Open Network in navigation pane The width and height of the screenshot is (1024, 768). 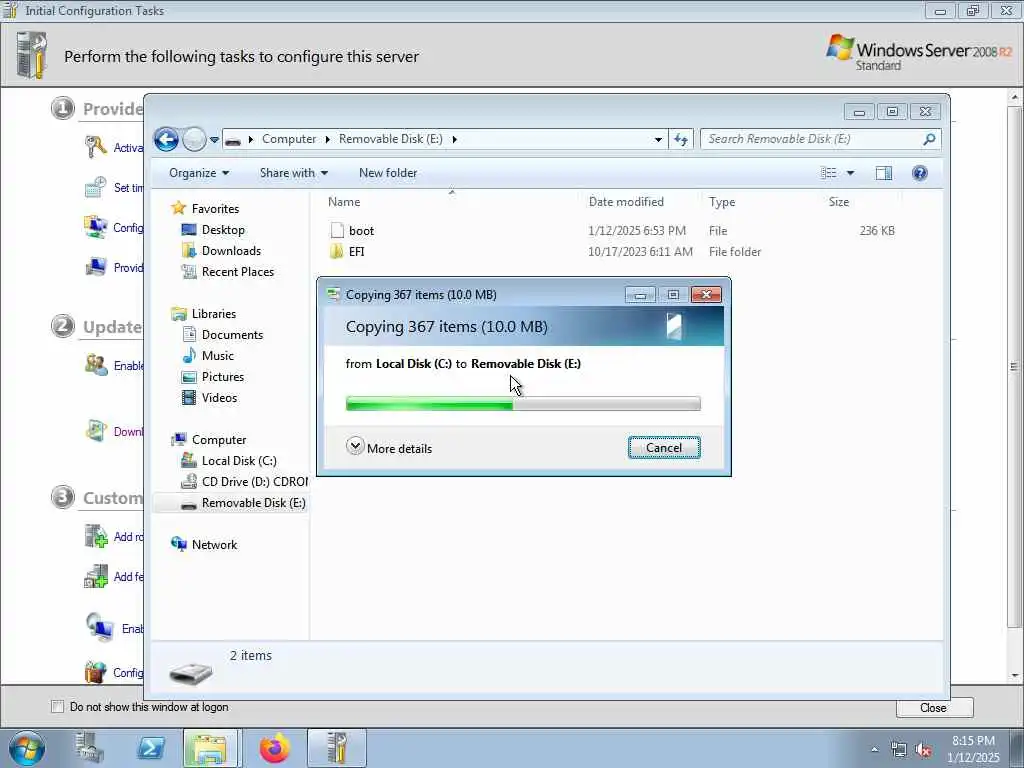214,545
